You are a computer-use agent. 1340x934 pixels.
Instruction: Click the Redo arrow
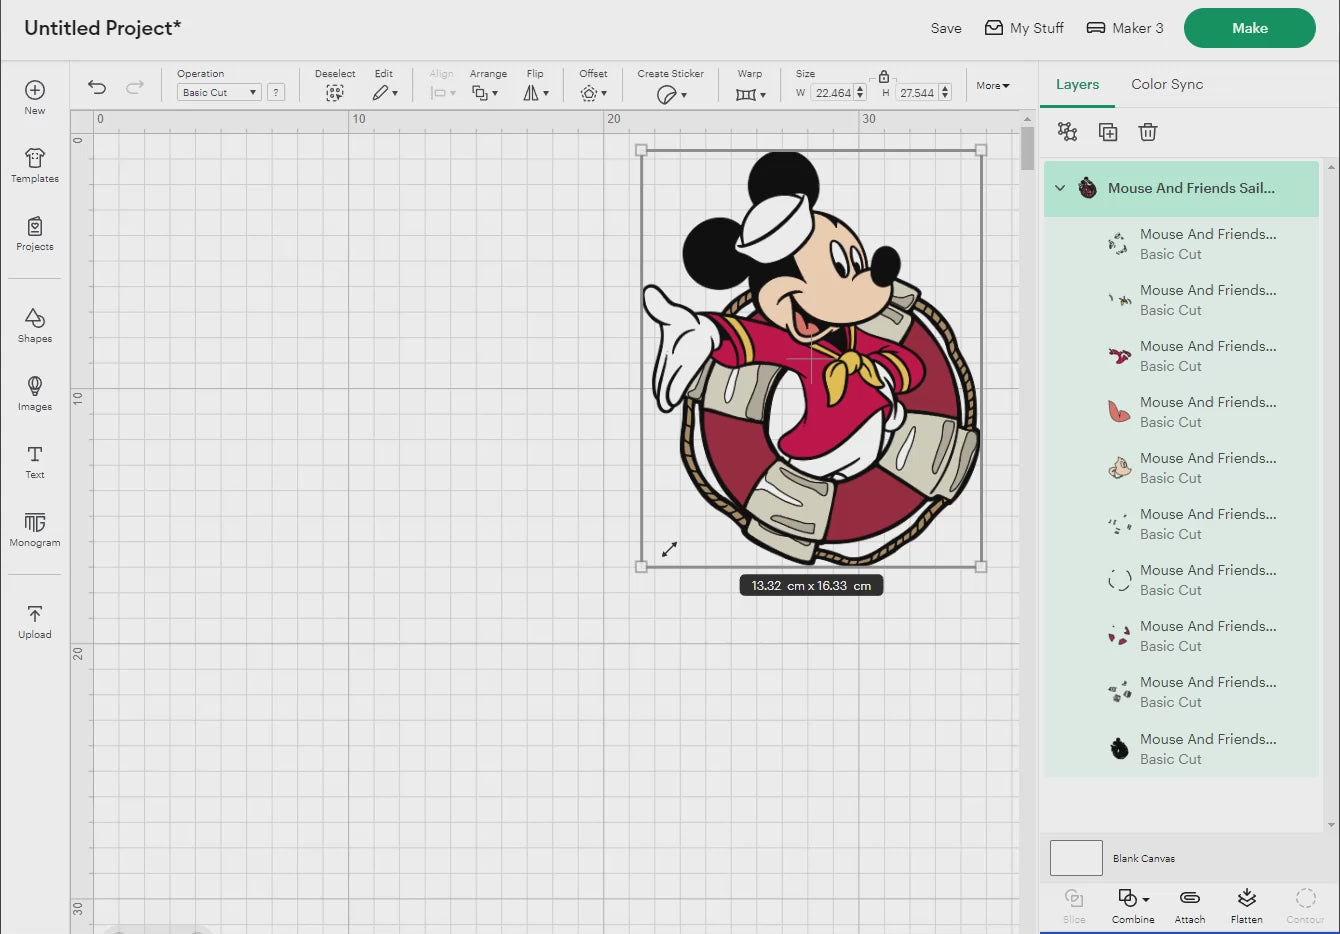pos(135,87)
